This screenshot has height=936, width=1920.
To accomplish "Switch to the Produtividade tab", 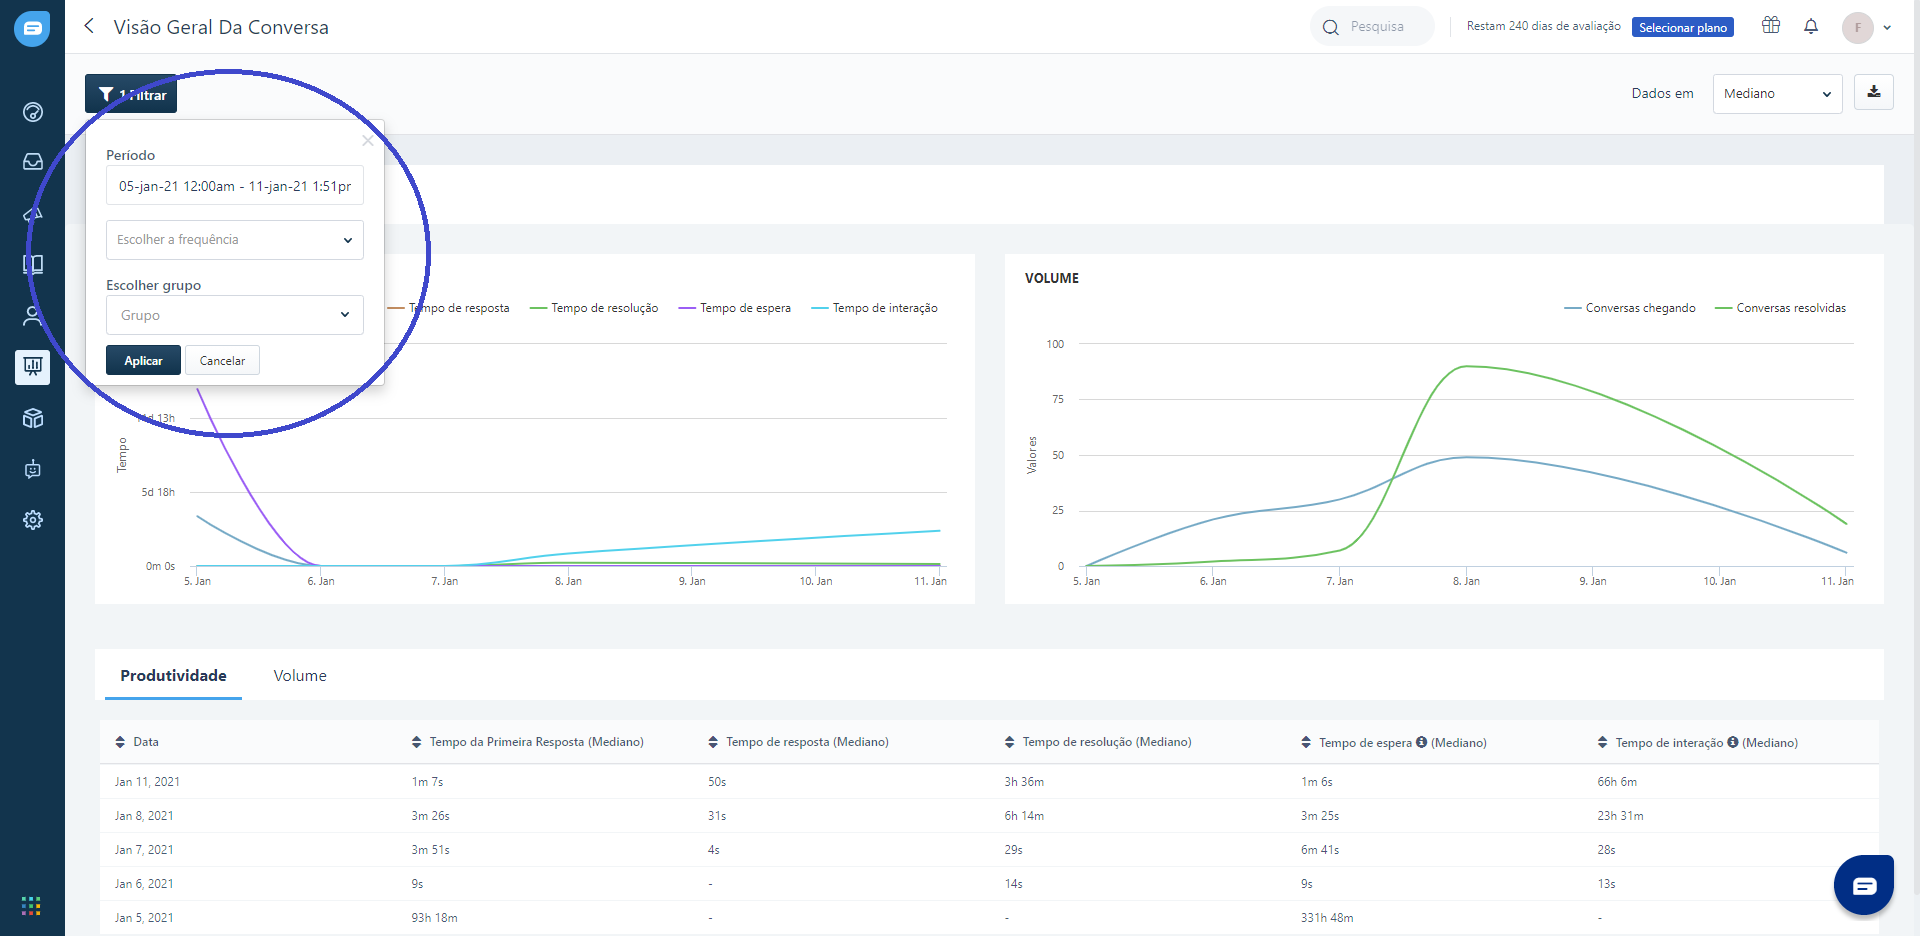I will pyautogui.click(x=174, y=676).
